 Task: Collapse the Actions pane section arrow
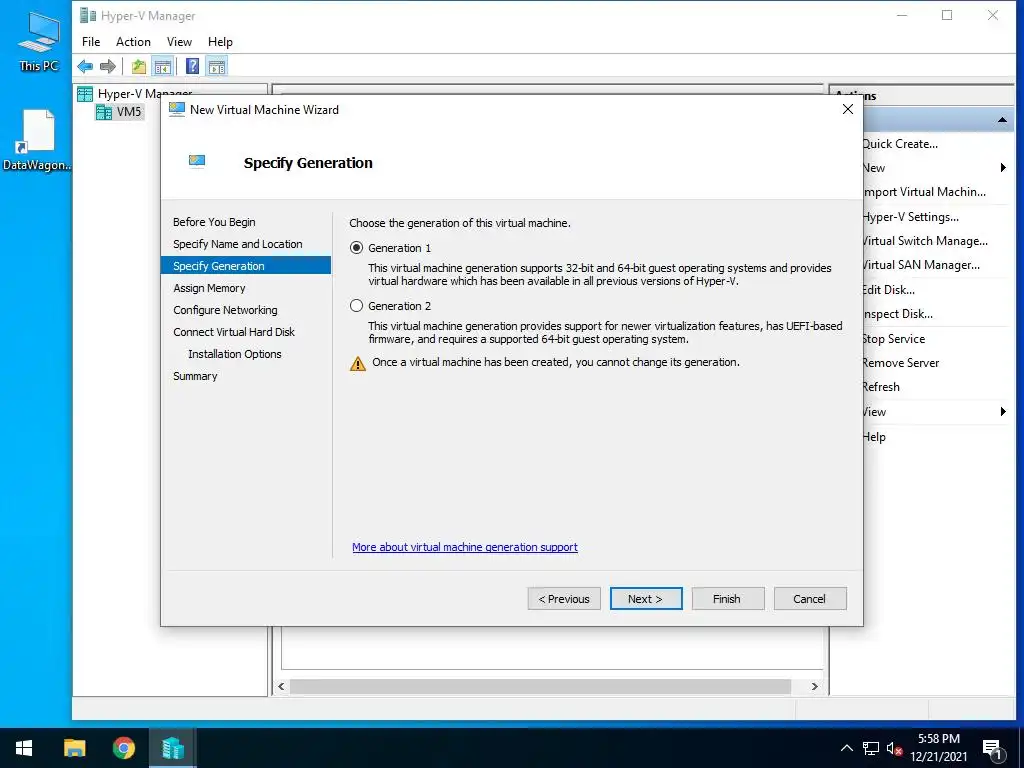click(1002, 120)
